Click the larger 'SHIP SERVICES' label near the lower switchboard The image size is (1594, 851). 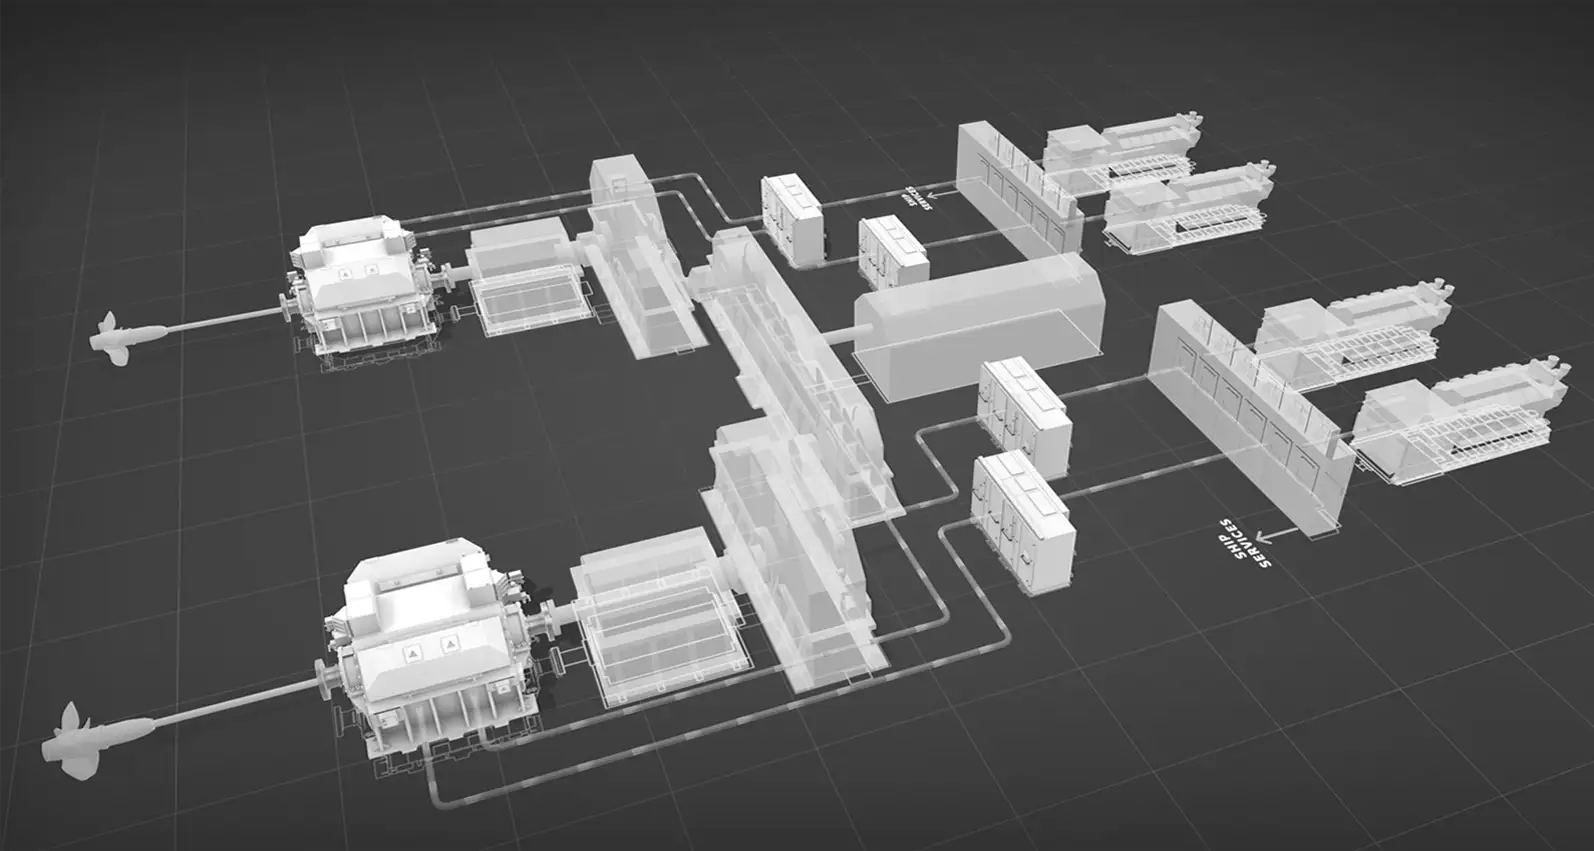[x=1246, y=545]
